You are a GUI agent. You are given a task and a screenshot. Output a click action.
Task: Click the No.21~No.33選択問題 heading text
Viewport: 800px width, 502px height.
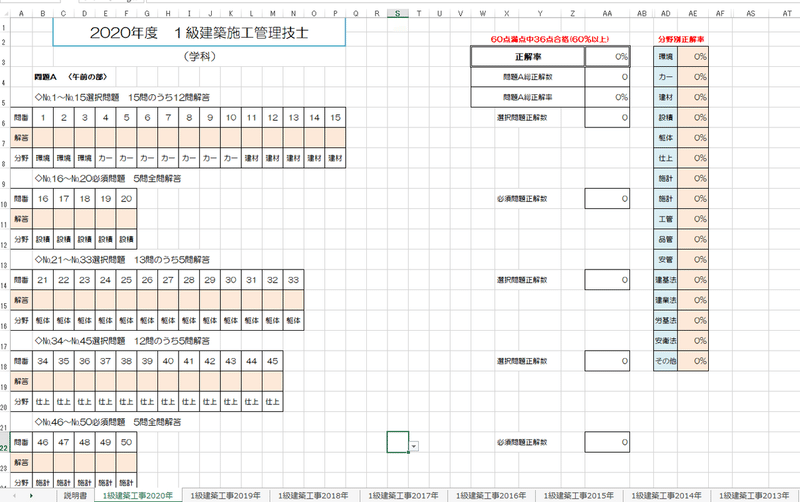(122, 260)
